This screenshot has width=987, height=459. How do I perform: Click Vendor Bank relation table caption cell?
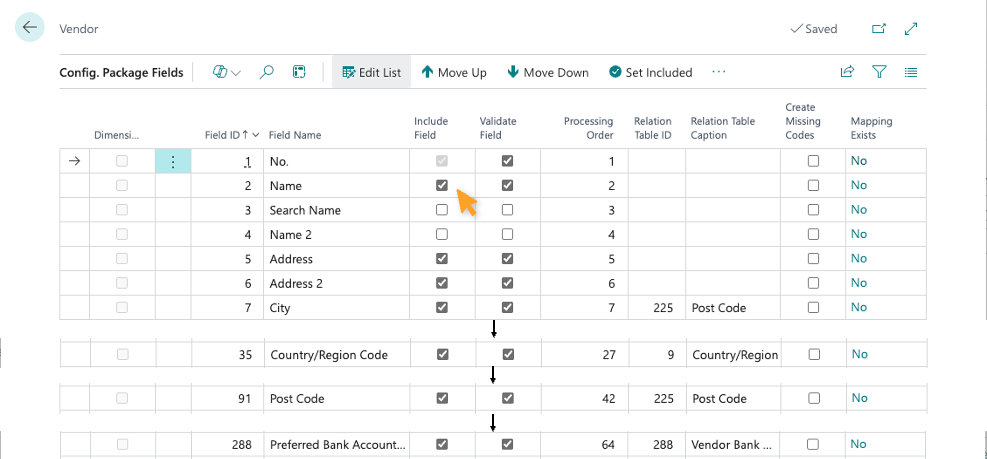point(733,445)
